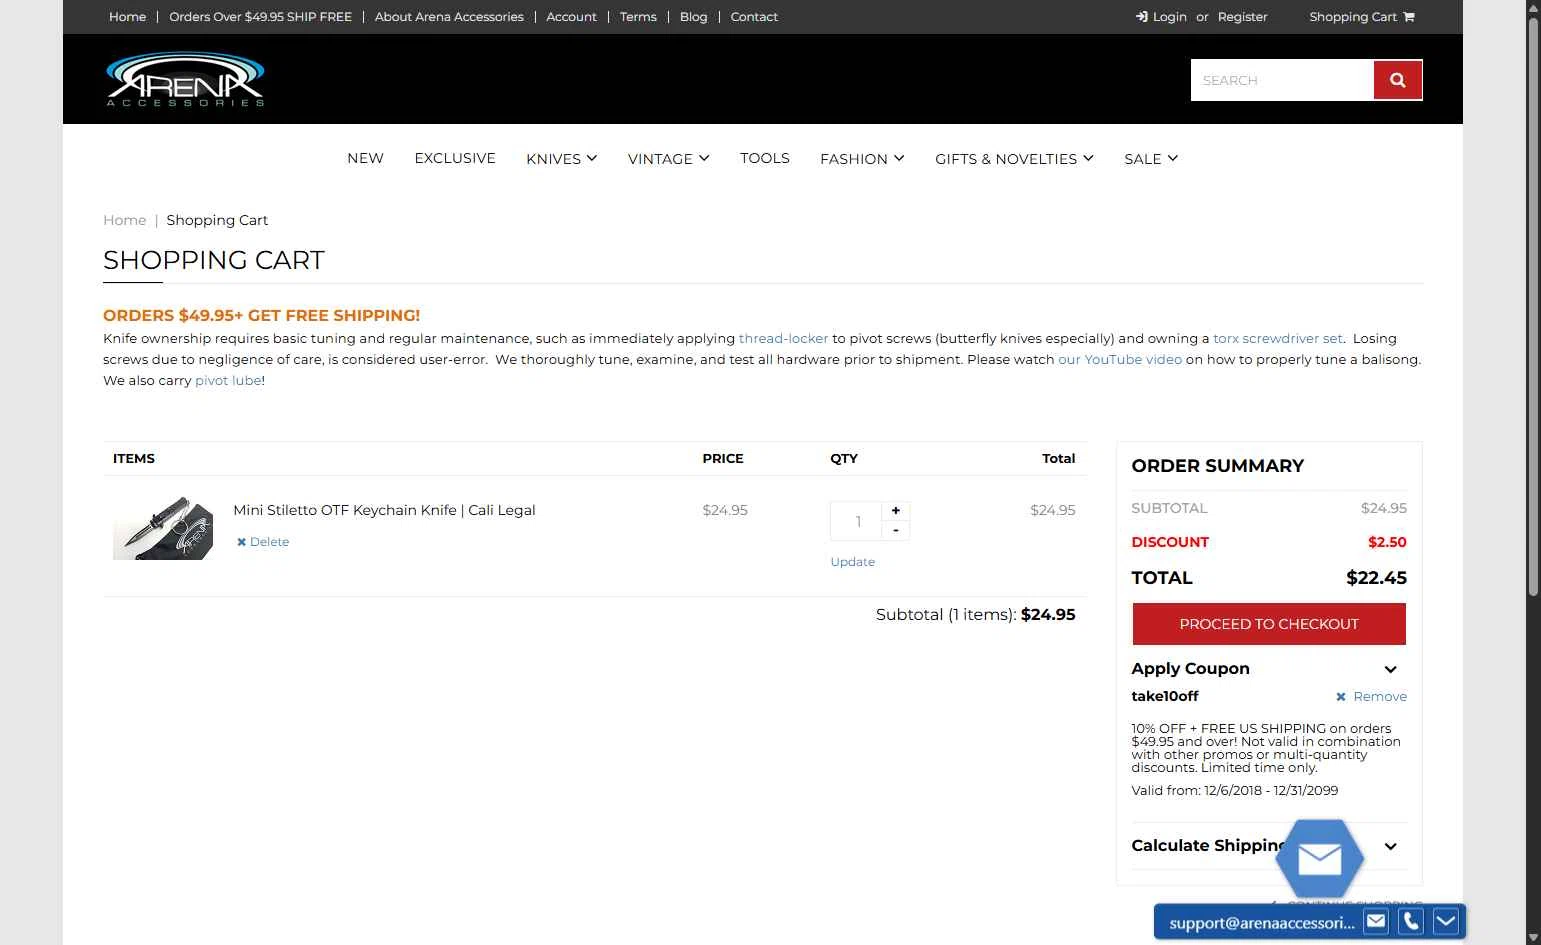This screenshot has height=945, width=1541.
Task: Open the Blog page
Action: (x=693, y=17)
